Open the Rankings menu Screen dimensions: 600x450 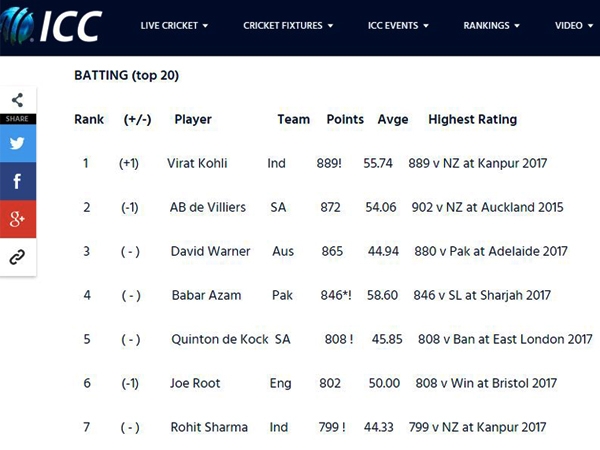(491, 26)
